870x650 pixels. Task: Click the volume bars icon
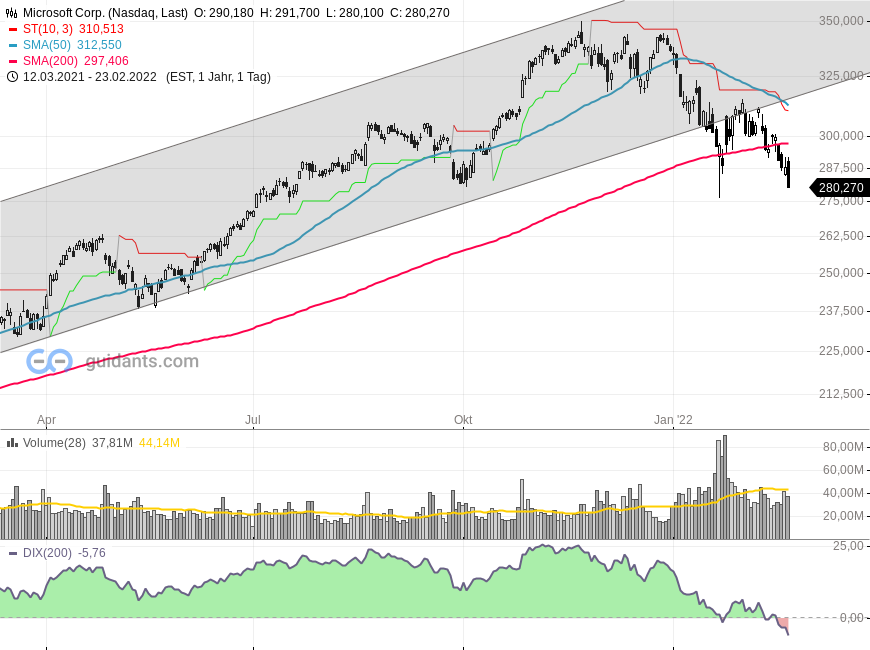click(12, 443)
